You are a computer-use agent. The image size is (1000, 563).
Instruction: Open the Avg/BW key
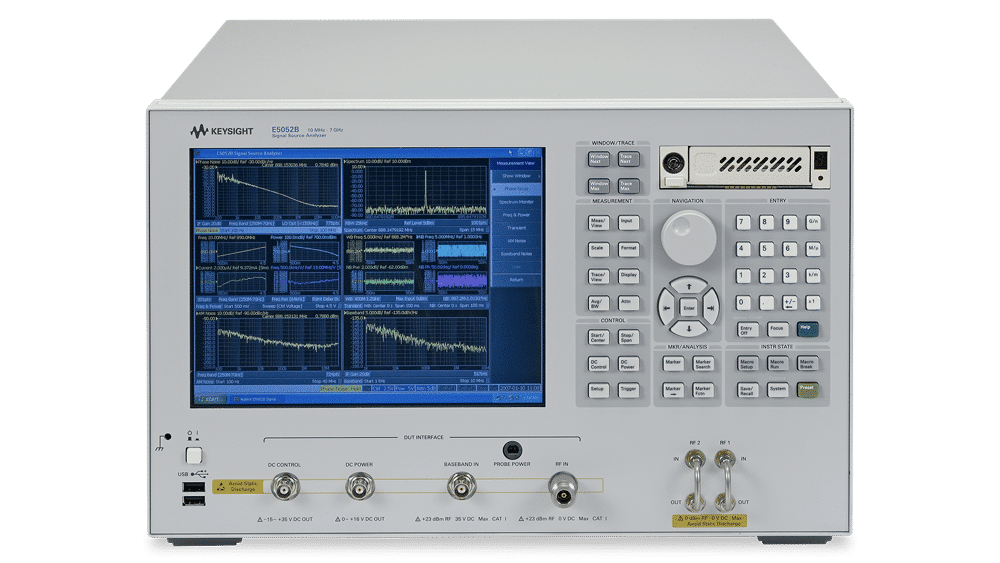pyautogui.click(x=598, y=303)
